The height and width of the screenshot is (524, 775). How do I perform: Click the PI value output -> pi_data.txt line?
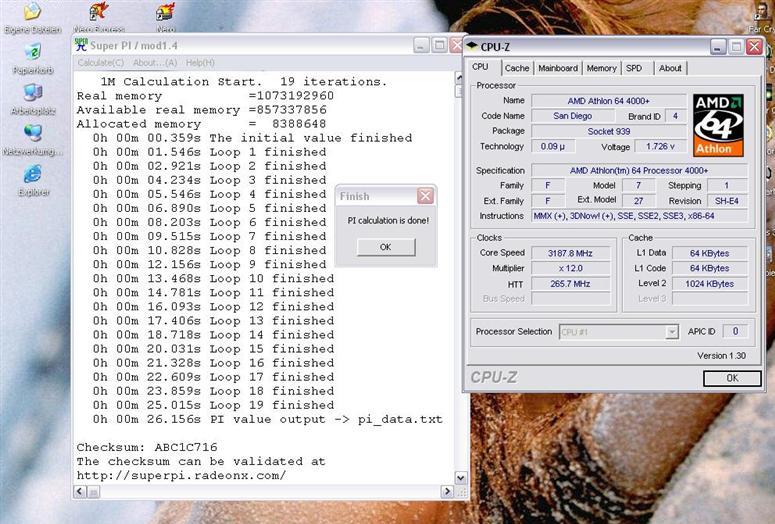pos(267,419)
